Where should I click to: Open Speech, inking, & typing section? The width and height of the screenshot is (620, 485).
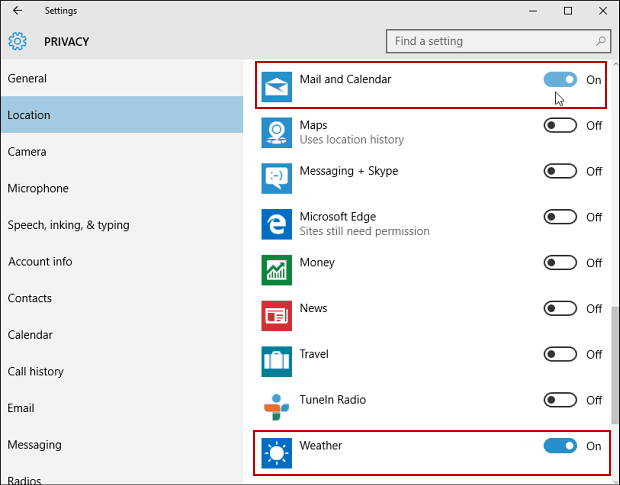click(x=122, y=225)
